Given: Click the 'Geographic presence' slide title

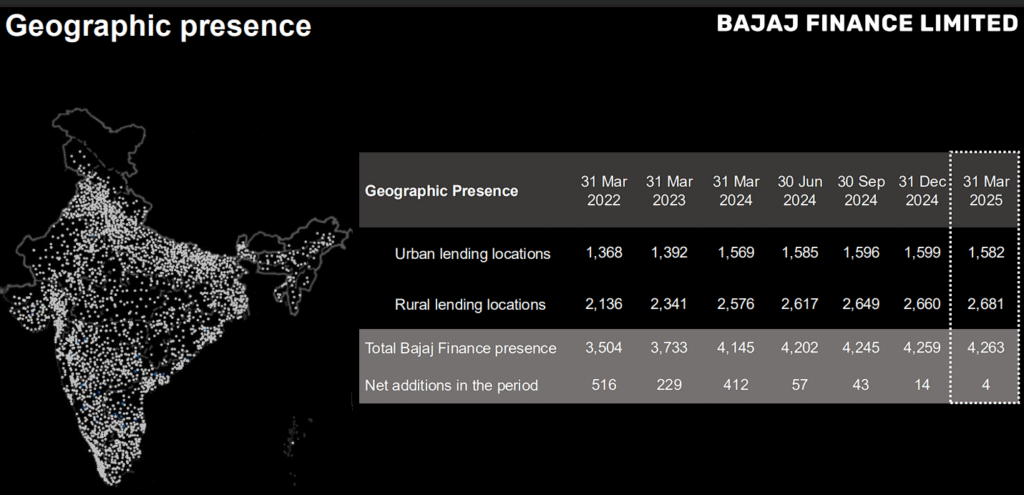Looking at the screenshot, I should 159,27.
